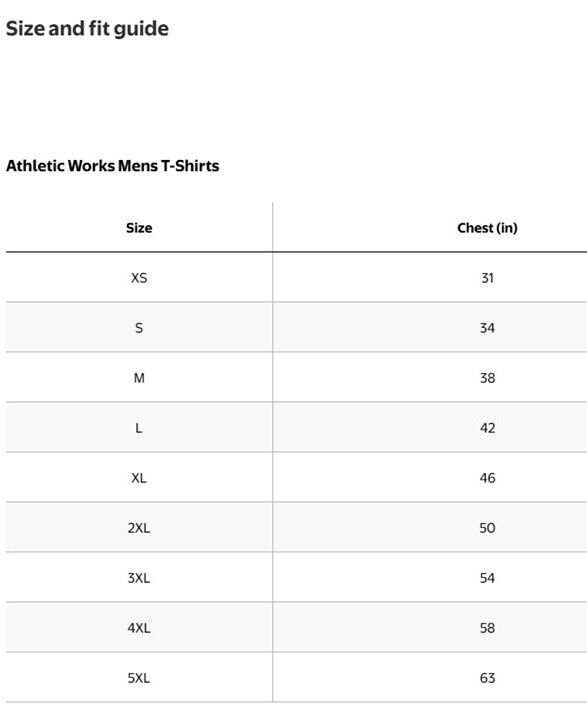This screenshot has height=720, width=587.
Task: Click chest value 42
Action: (487, 428)
